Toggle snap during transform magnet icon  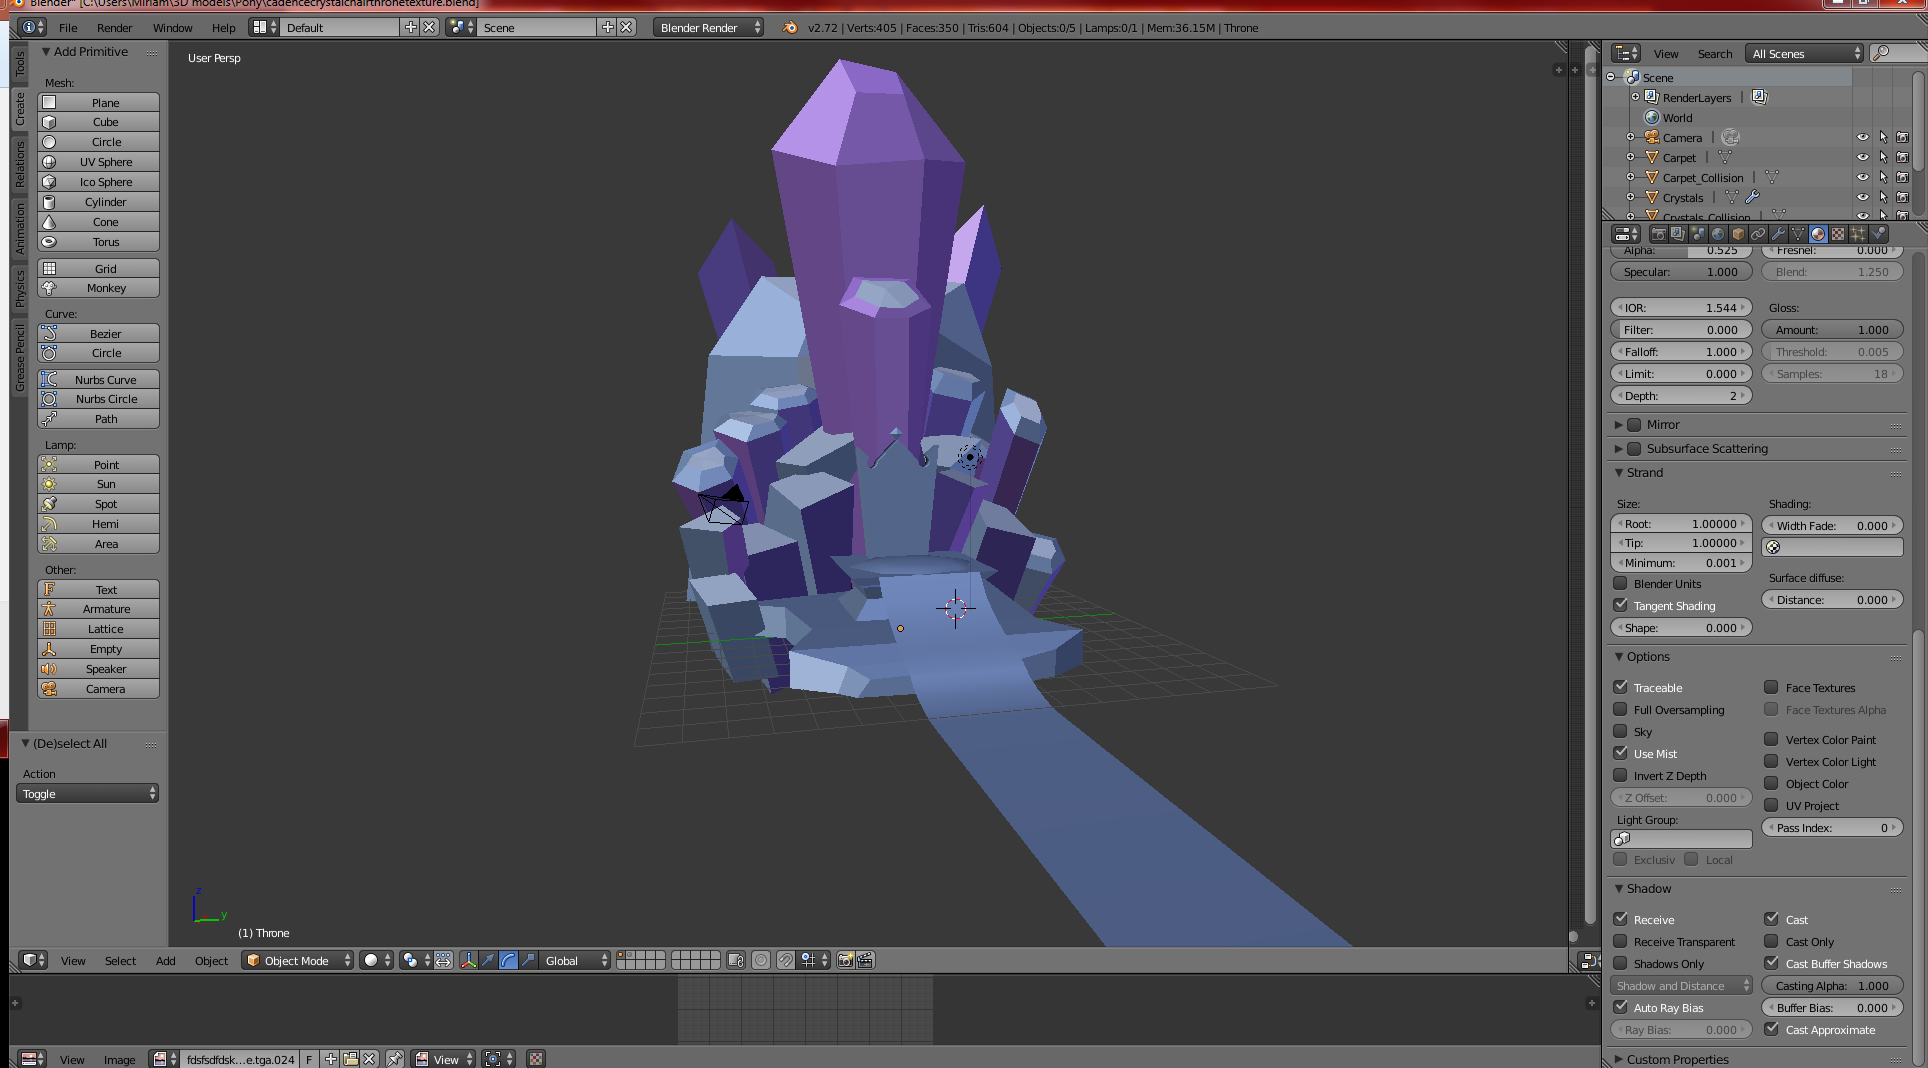pos(786,960)
